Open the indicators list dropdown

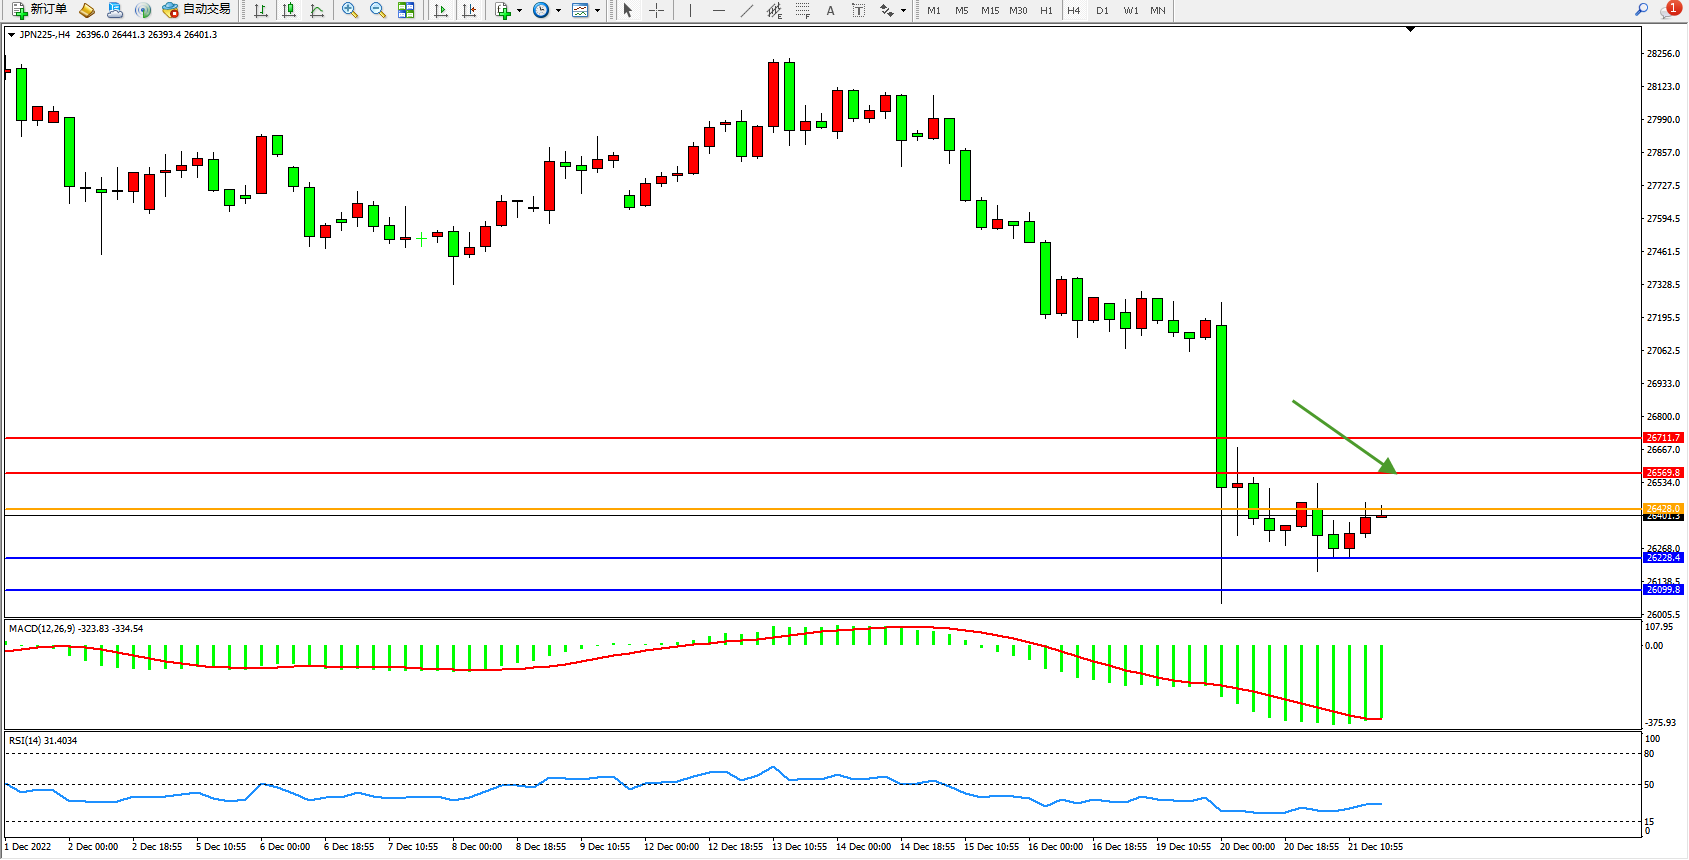508,10
